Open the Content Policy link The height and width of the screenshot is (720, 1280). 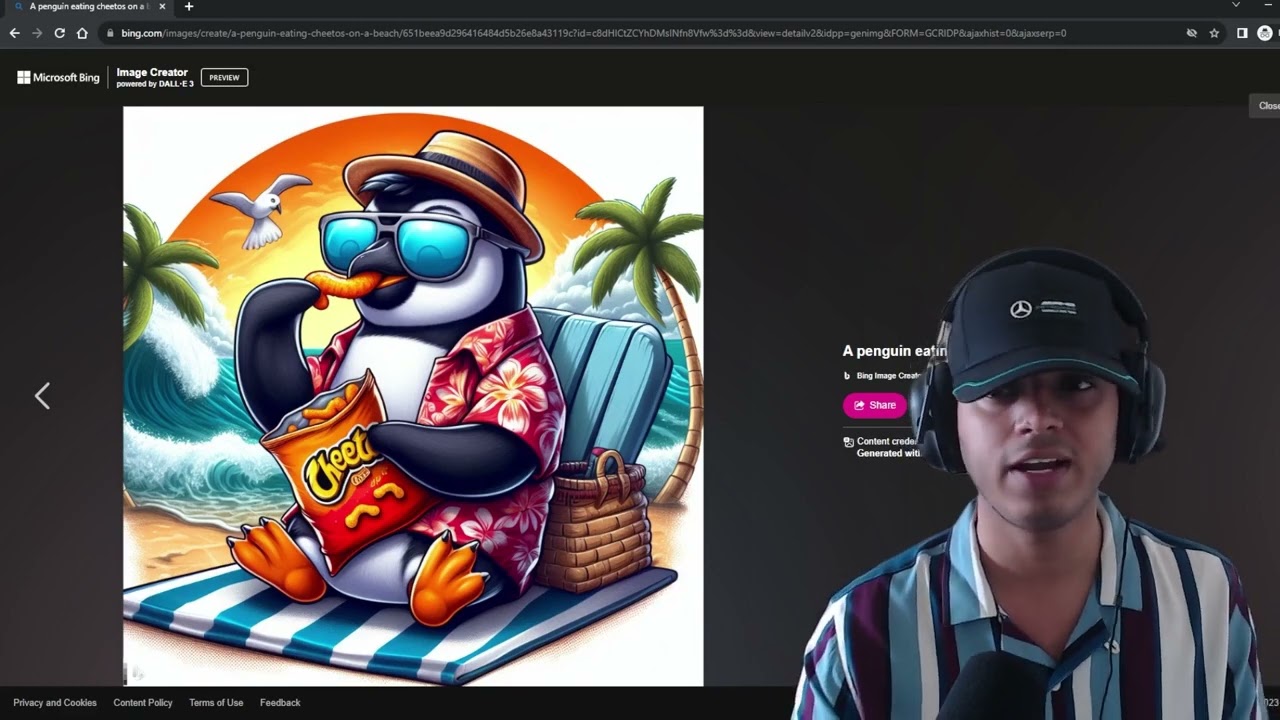click(143, 703)
